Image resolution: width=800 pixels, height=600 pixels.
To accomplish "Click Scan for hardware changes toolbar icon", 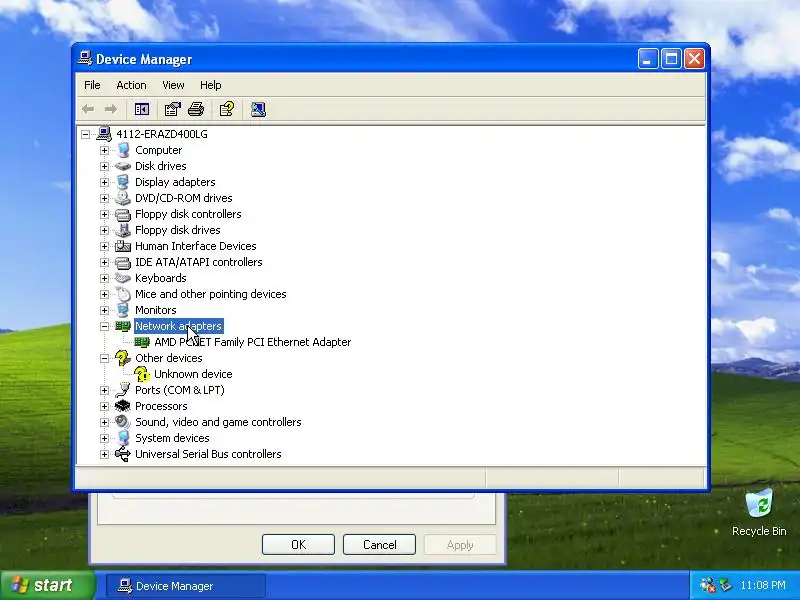I will (258, 109).
